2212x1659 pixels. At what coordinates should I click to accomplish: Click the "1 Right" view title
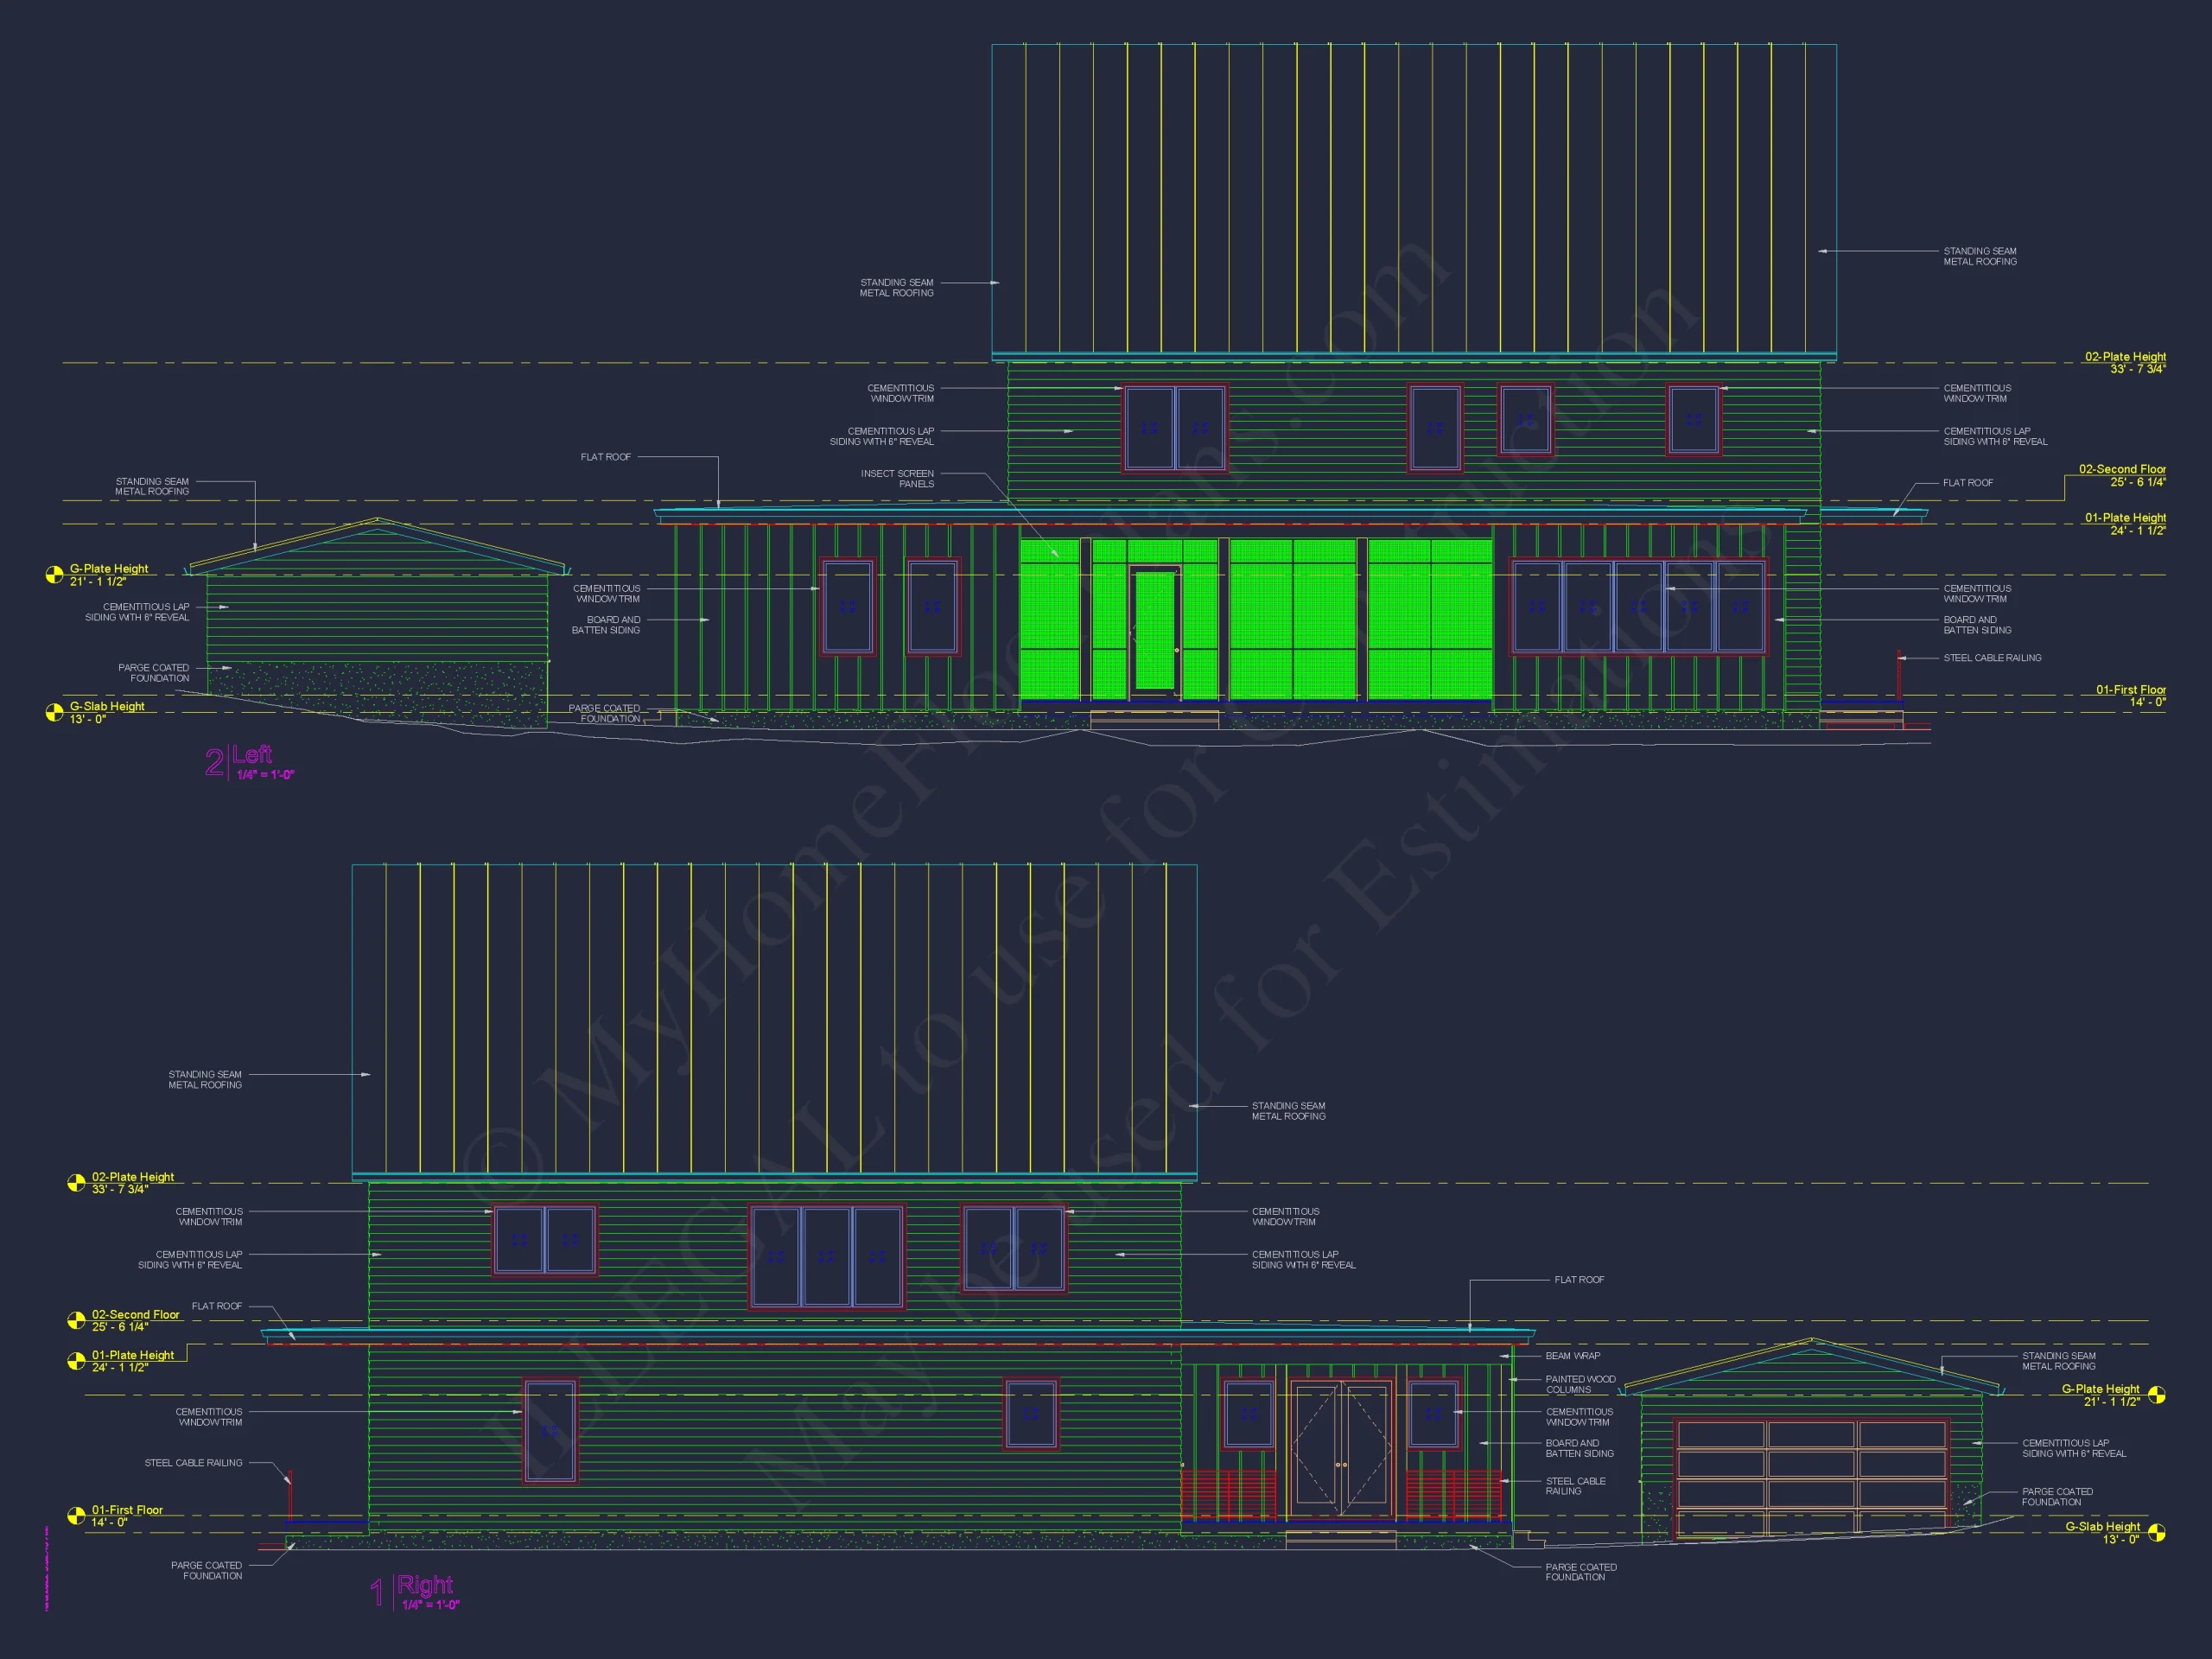point(415,1591)
